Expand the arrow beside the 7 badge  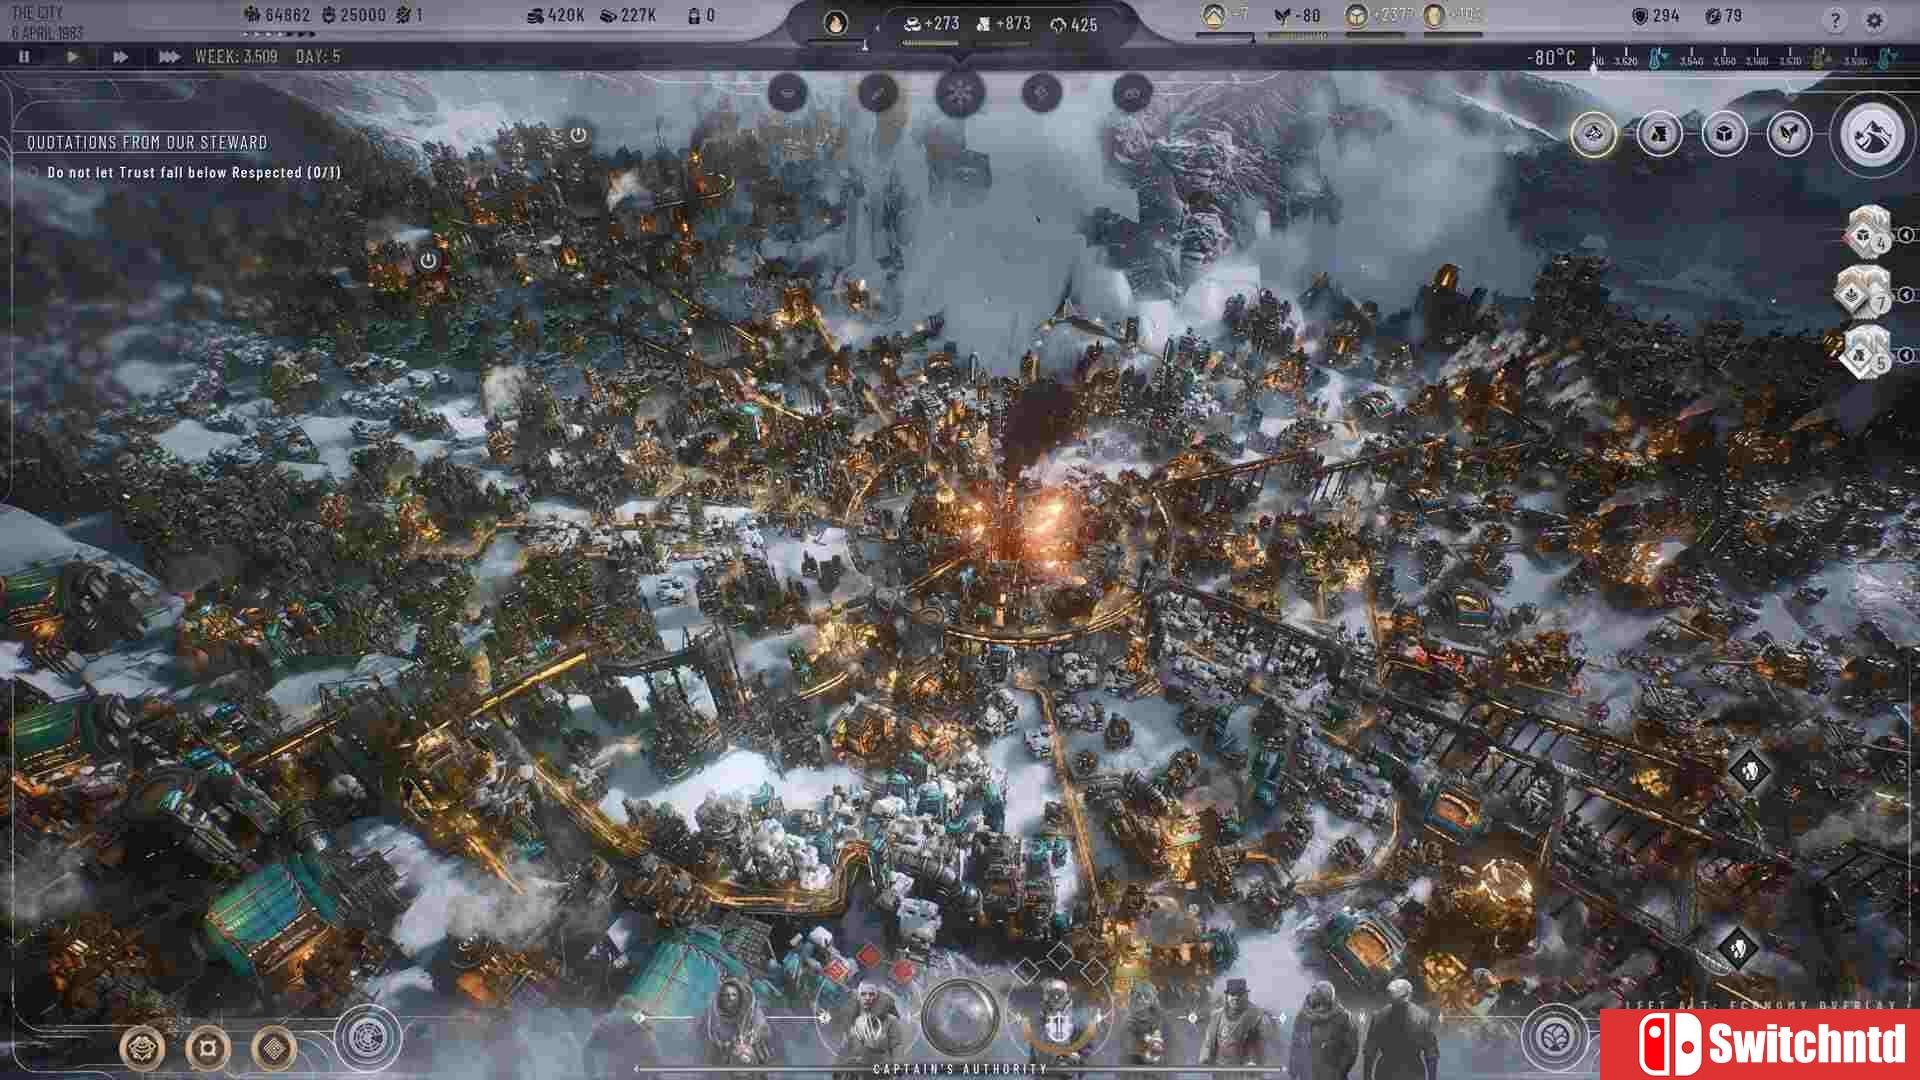[x=1906, y=294]
